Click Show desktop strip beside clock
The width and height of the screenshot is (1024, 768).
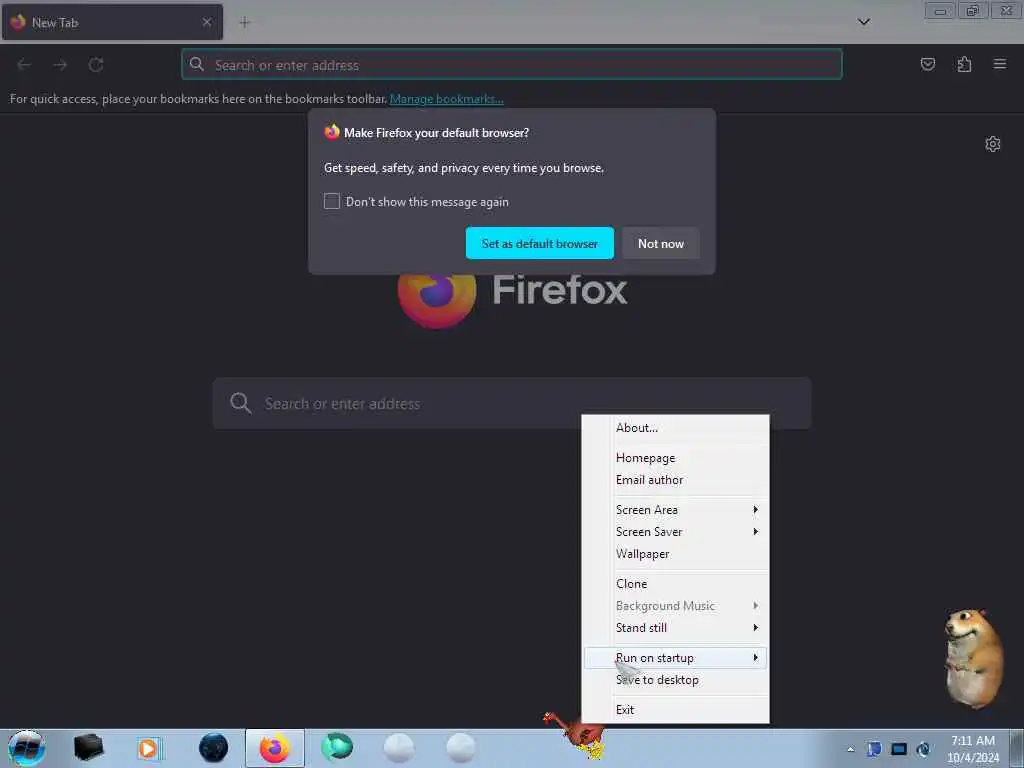[x=1017, y=749]
